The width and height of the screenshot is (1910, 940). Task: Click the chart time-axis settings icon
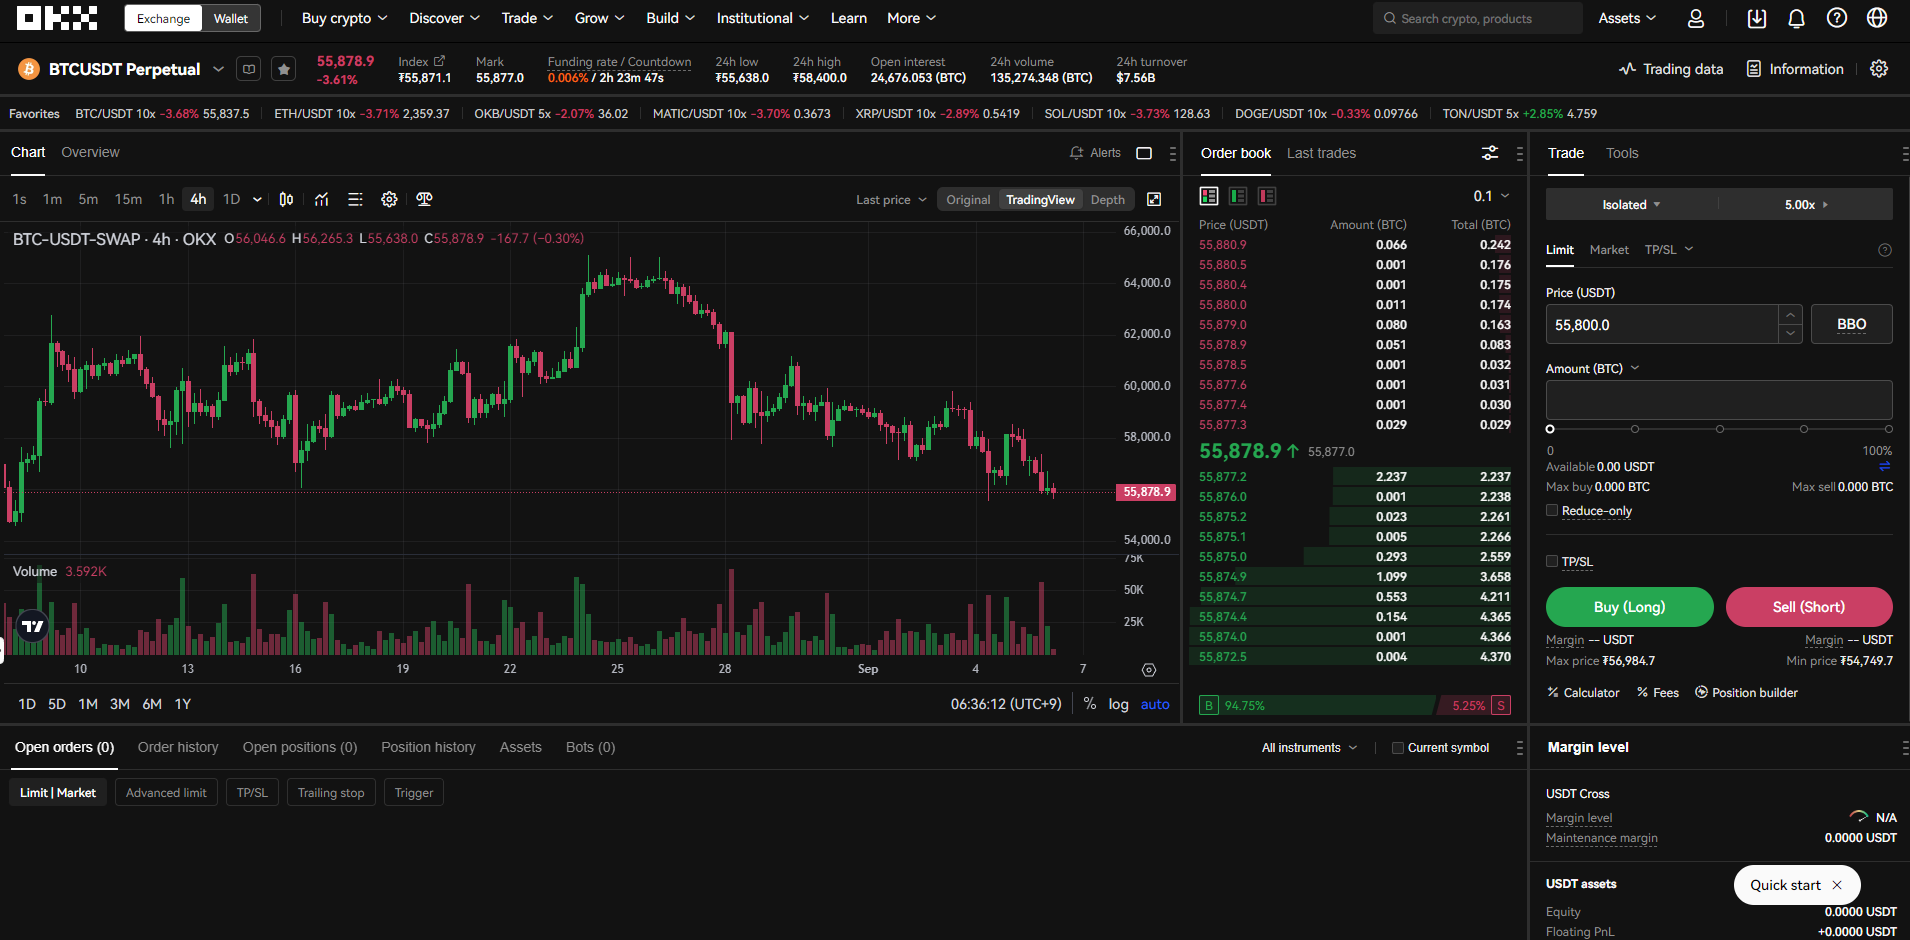point(1149,670)
